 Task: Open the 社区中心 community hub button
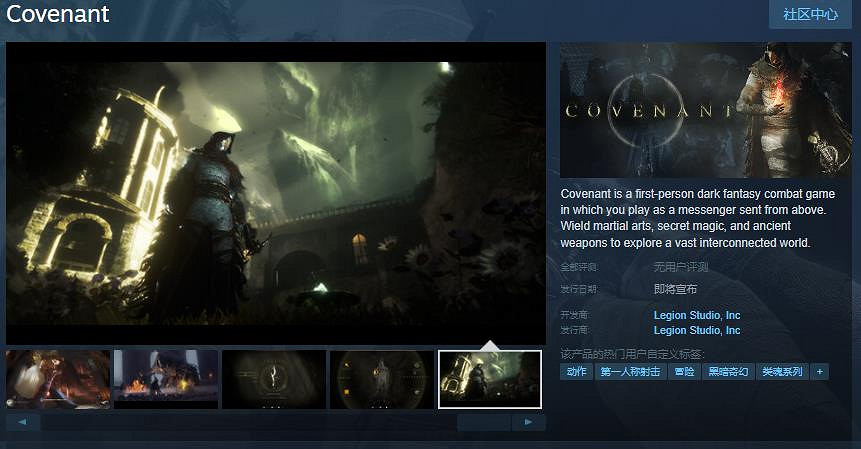[810, 14]
